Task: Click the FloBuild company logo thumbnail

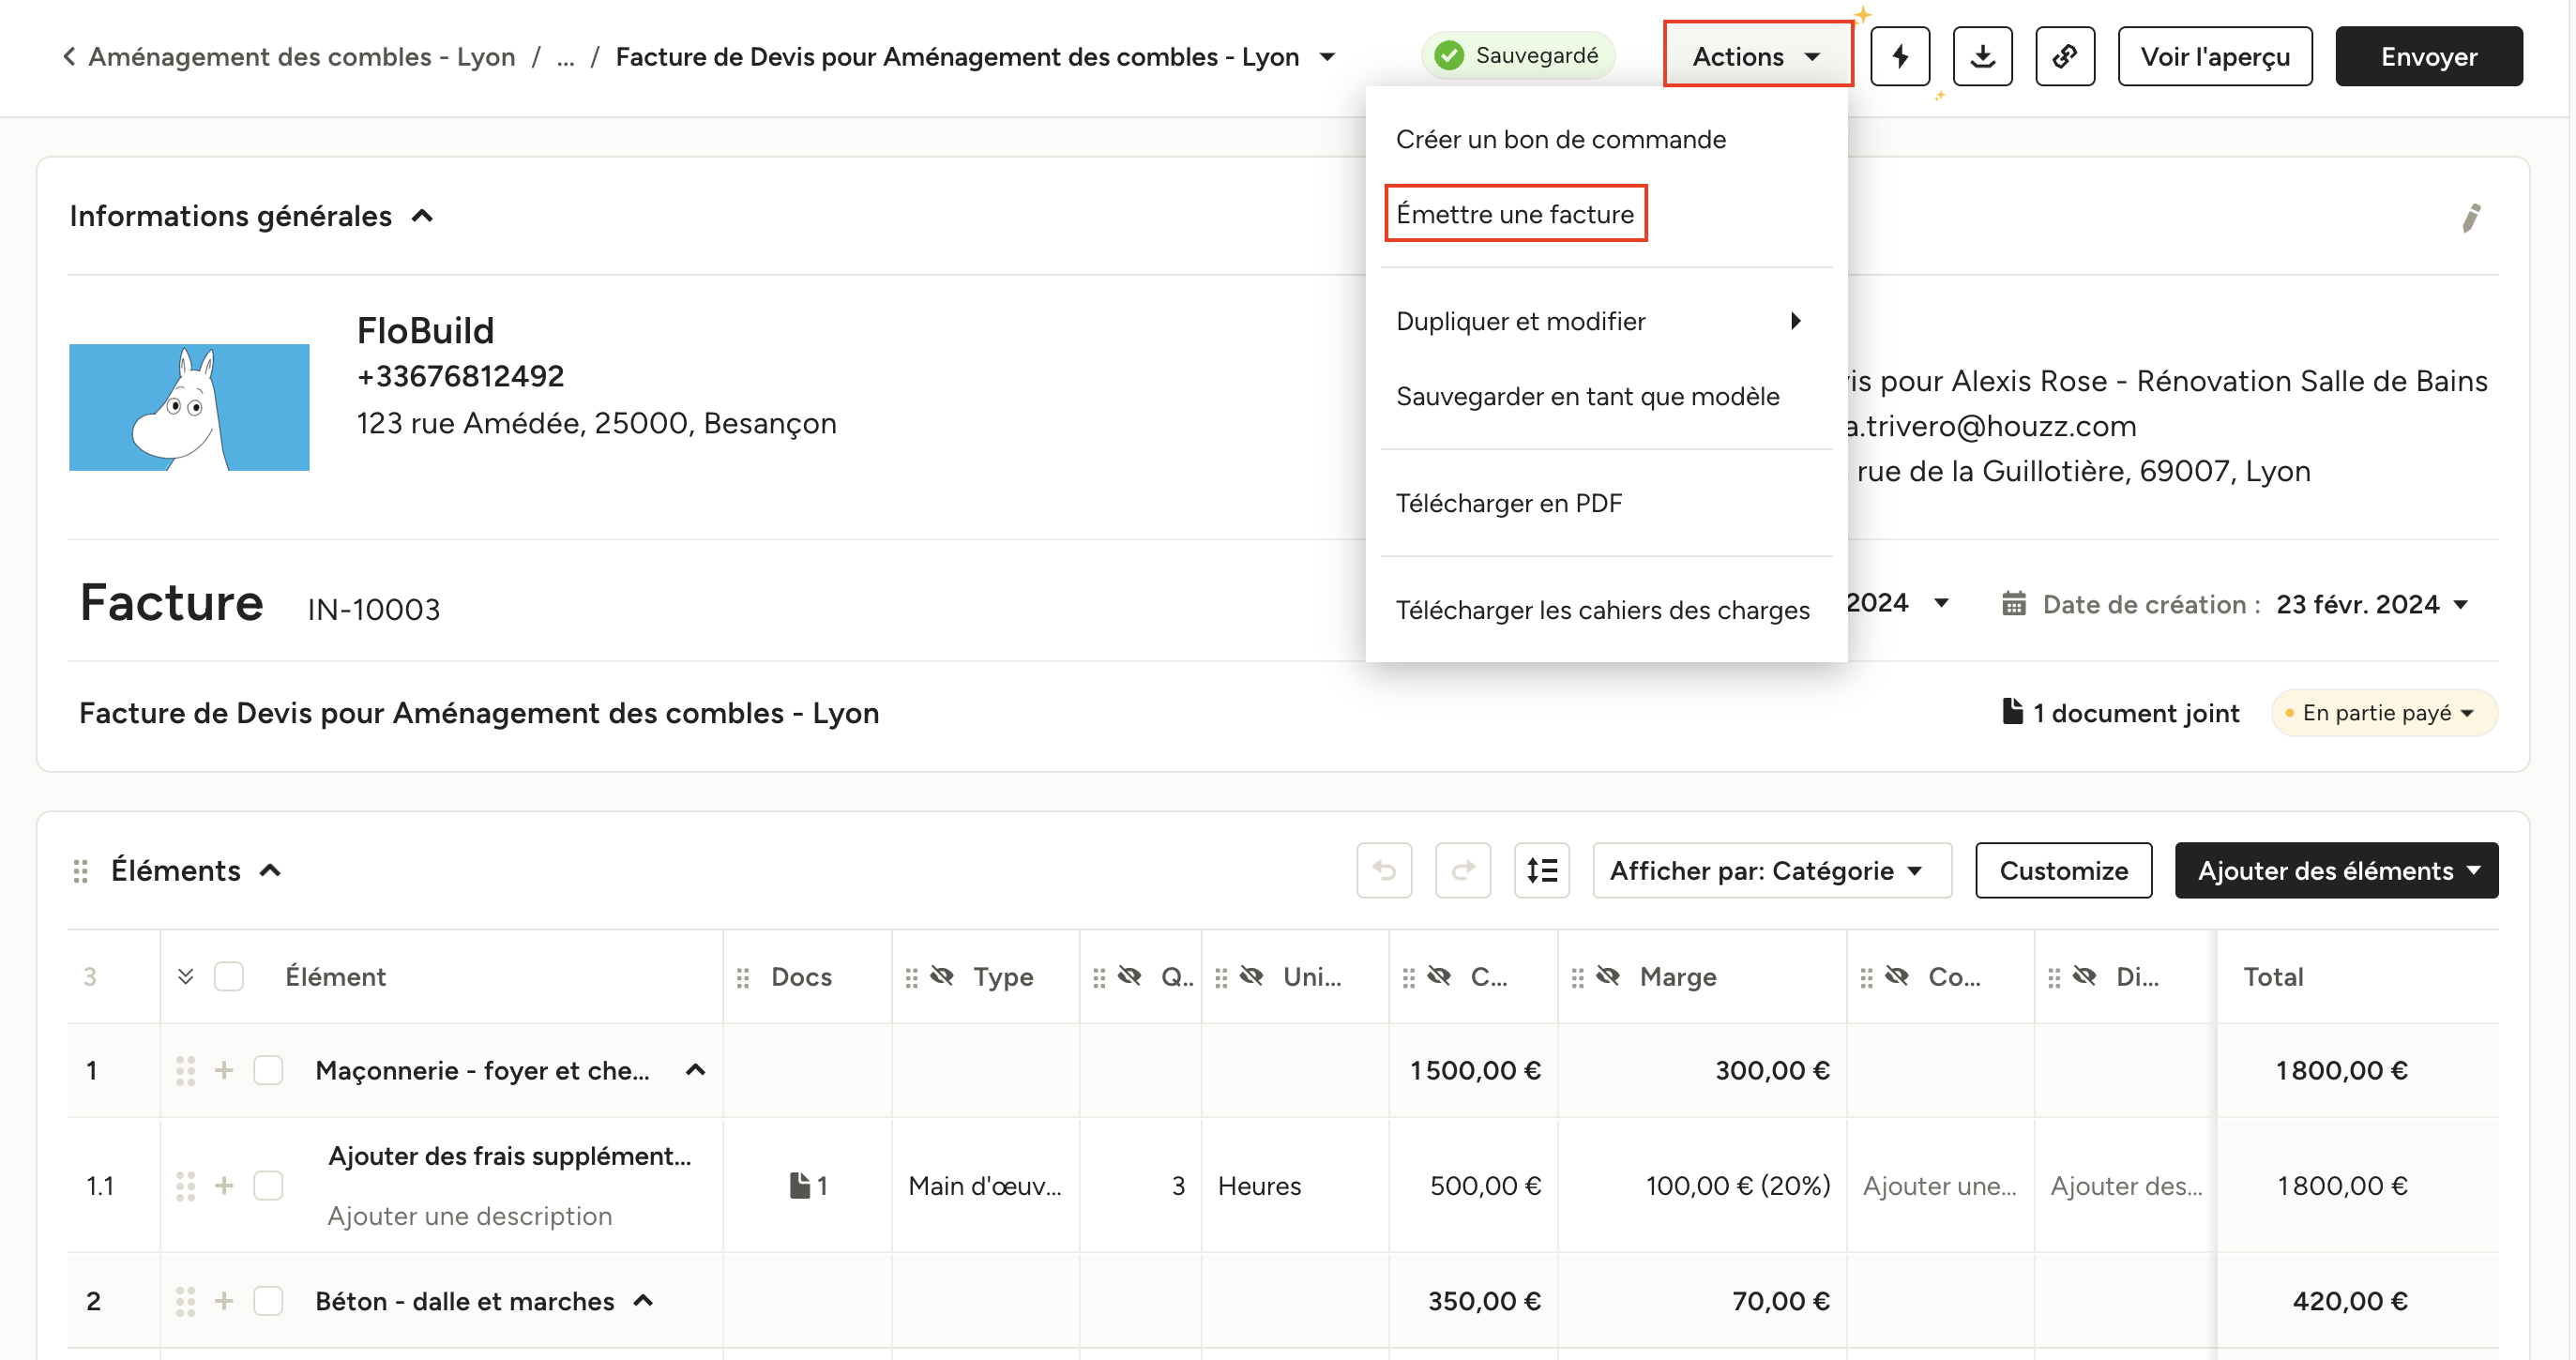Action: click(189, 407)
